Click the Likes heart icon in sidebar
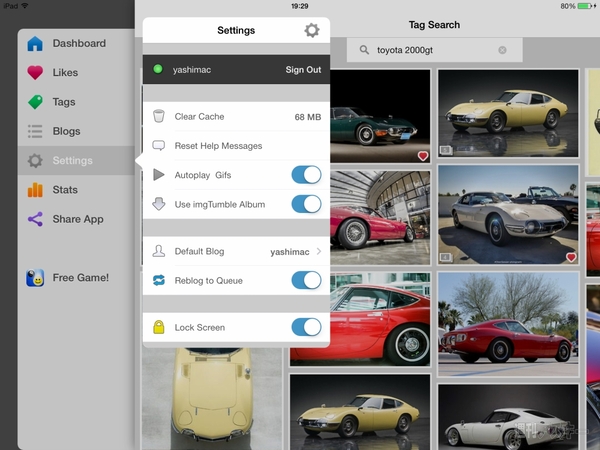This screenshot has width=600, height=450. click(x=35, y=73)
